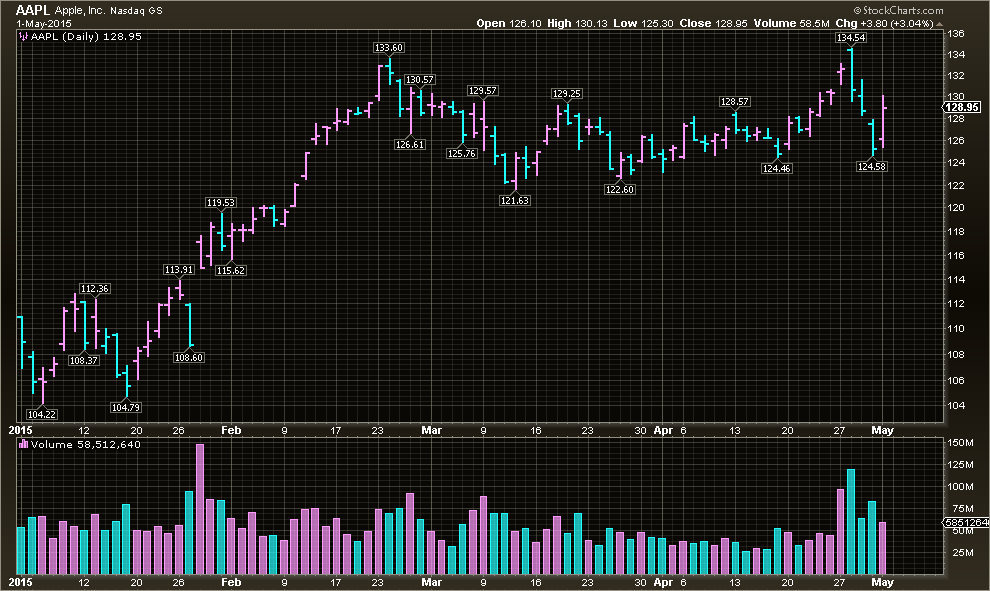The height and width of the screenshot is (591, 990).
Task: Click the May marker on price time axis
Action: click(x=883, y=429)
